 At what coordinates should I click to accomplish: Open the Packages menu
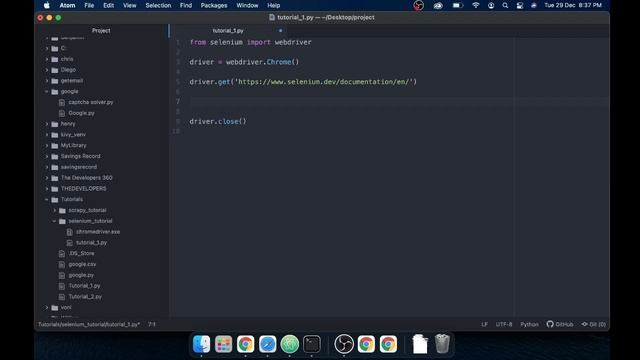coord(214,5)
